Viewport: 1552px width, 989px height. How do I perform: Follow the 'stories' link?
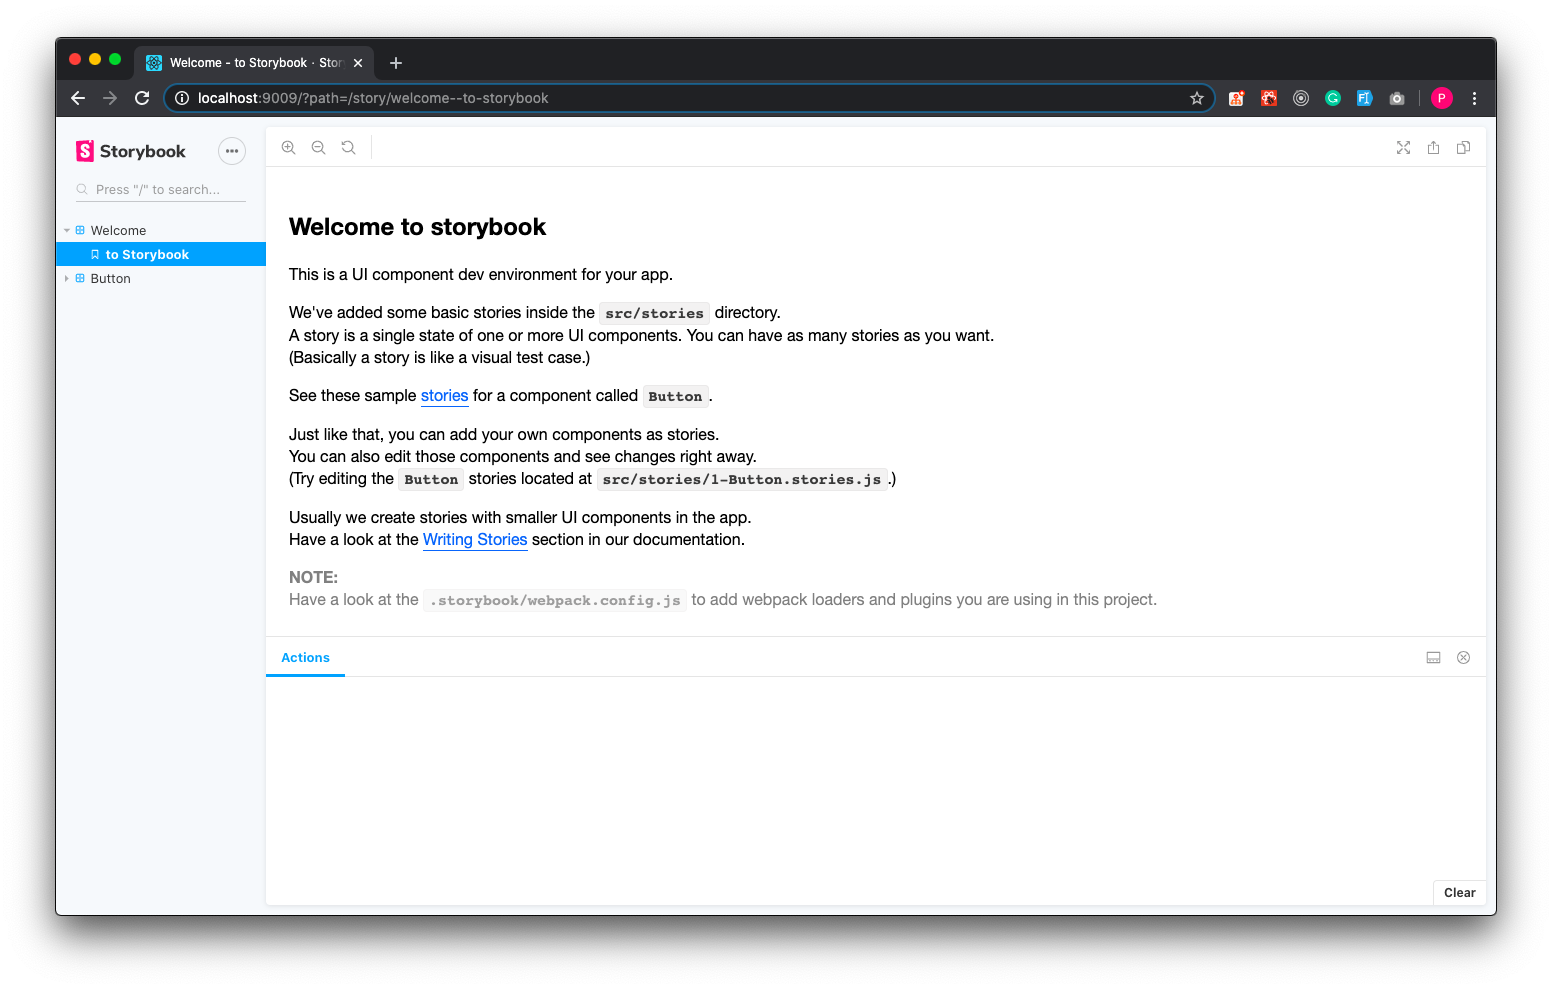click(x=444, y=396)
